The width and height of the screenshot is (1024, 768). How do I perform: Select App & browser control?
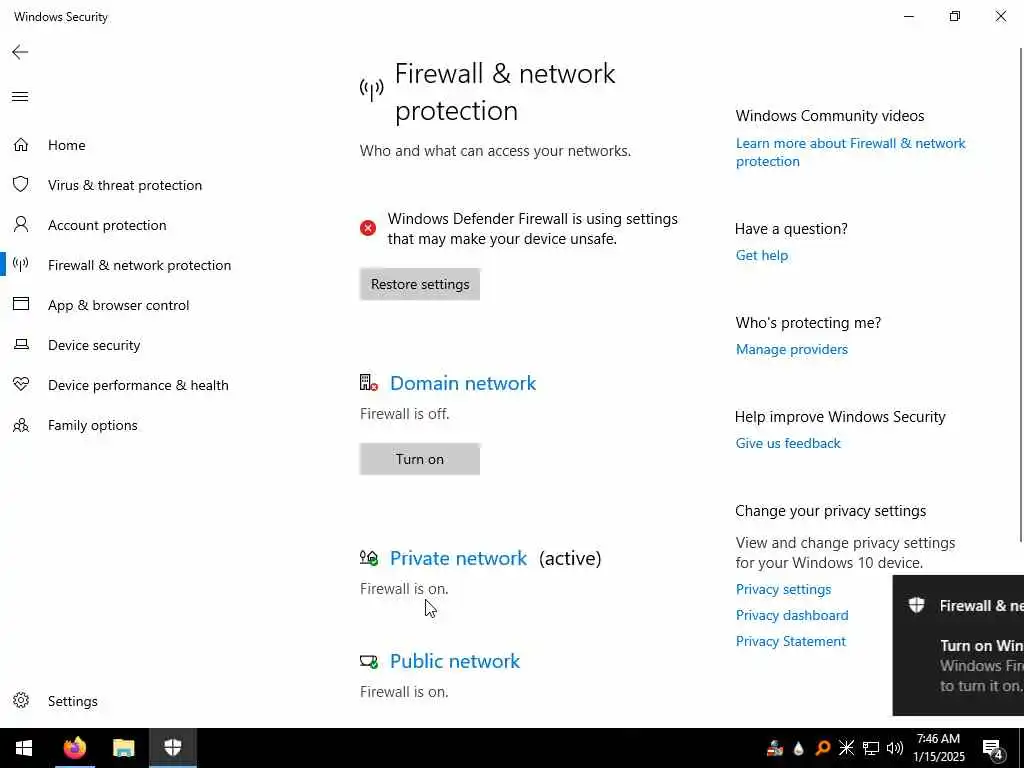(x=118, y=305)
